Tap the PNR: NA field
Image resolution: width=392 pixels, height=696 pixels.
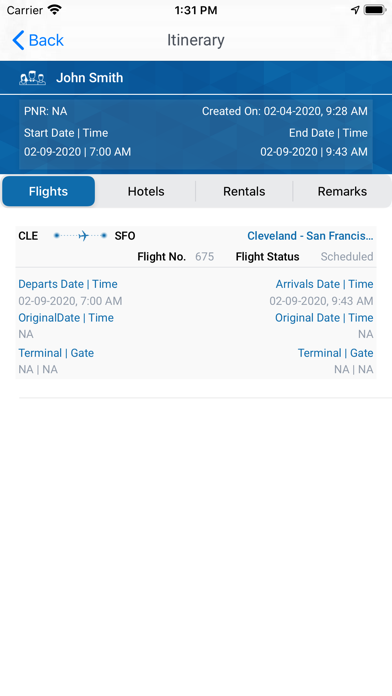(x=46, y=111)
